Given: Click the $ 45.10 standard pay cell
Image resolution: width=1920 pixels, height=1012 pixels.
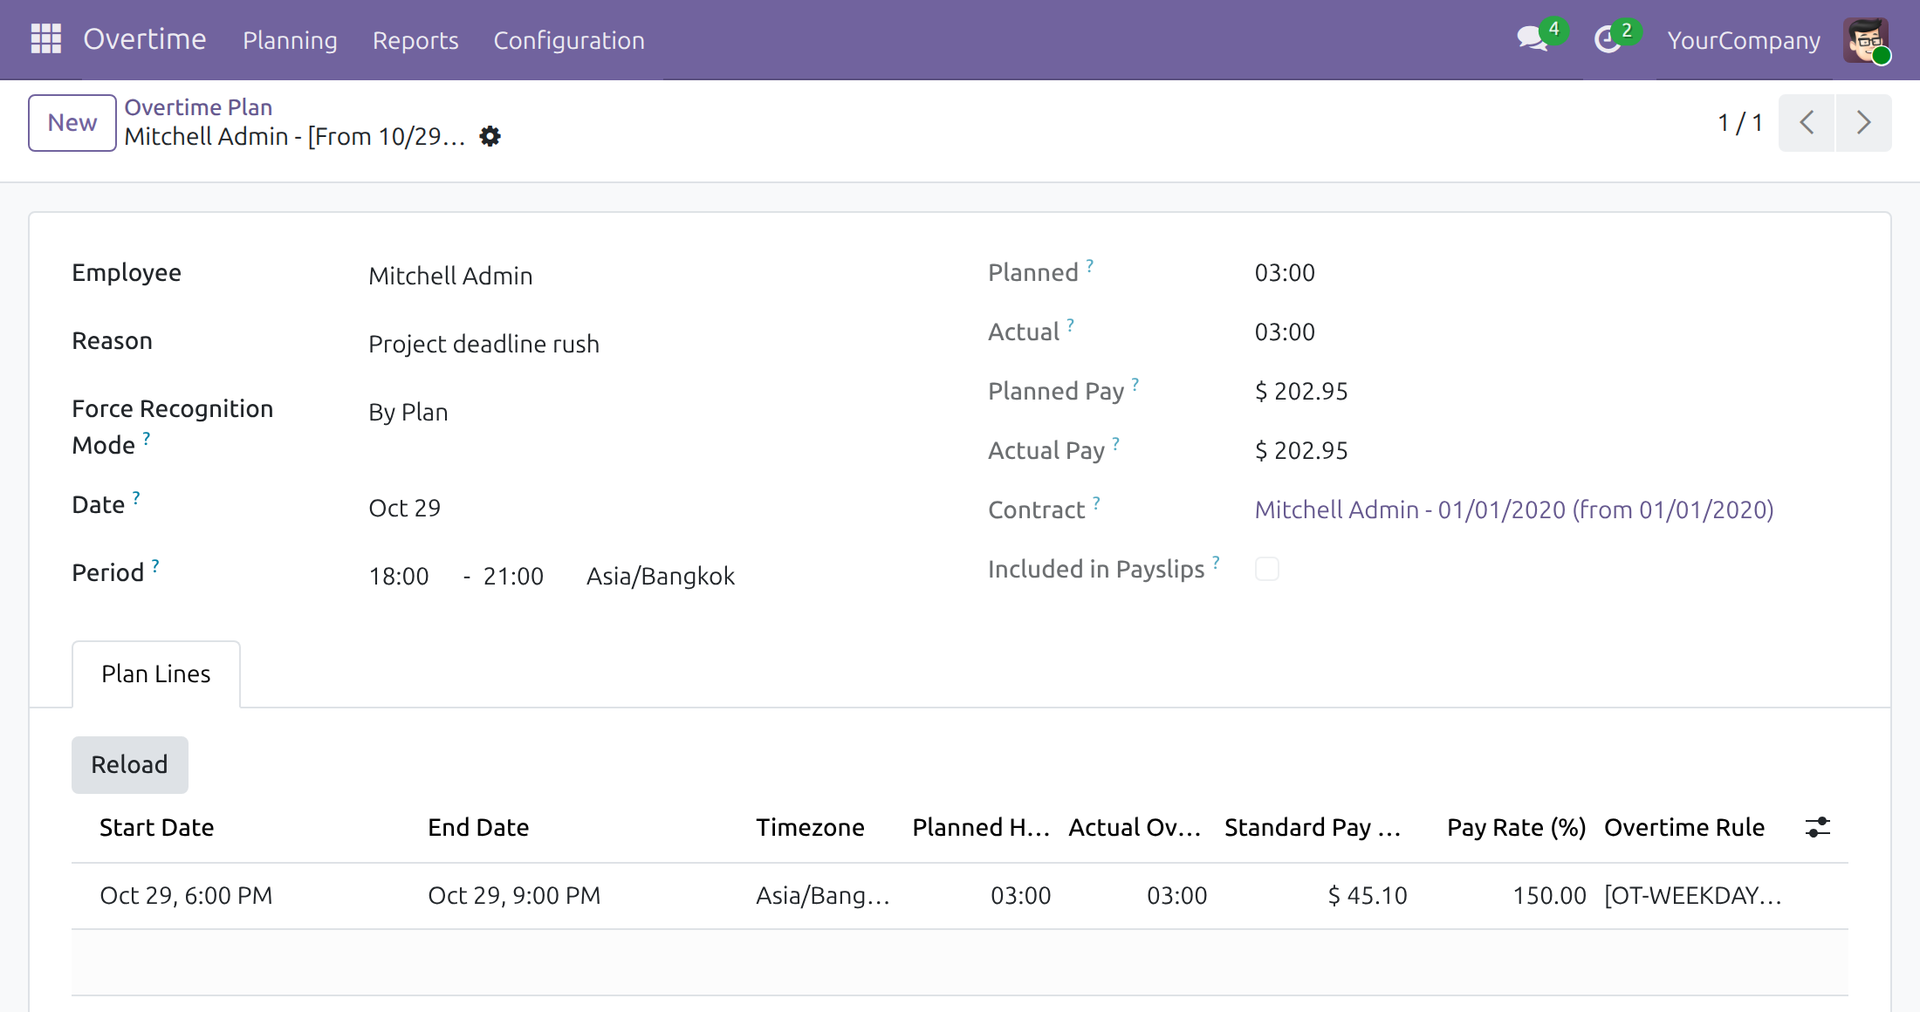Looking at the screenshot, I should click(x=1367, y=896).
